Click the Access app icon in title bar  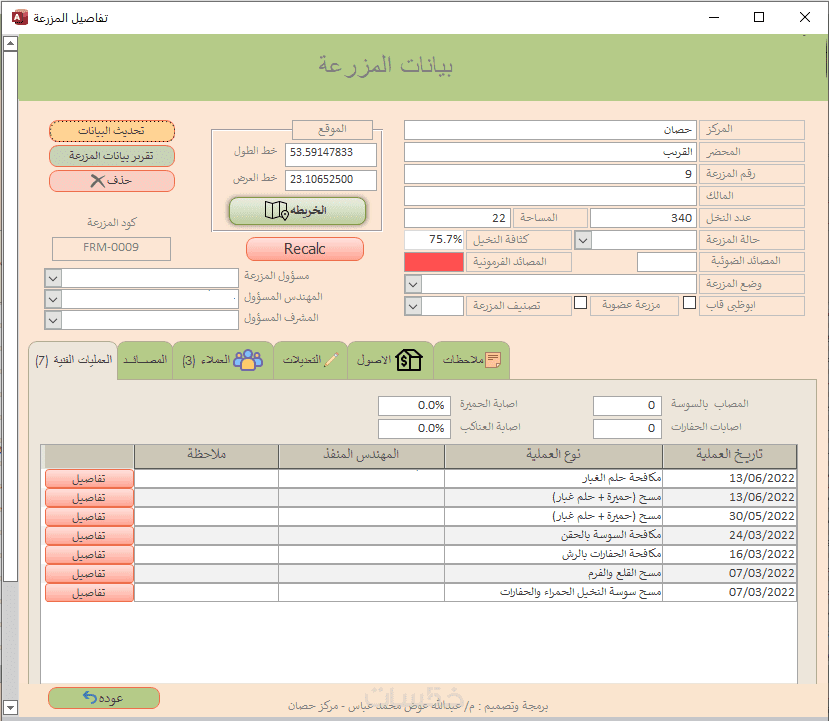tap(20, 17)
